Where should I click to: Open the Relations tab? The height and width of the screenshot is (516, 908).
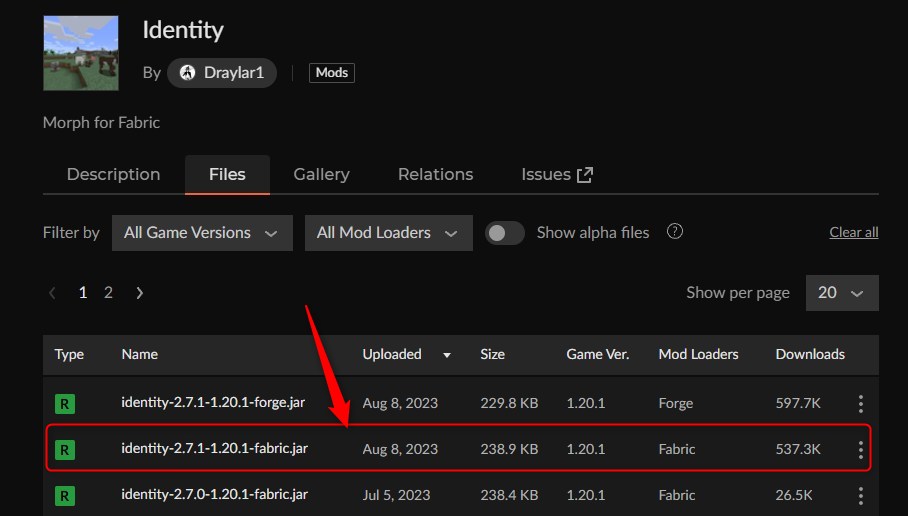coord(435,174)
